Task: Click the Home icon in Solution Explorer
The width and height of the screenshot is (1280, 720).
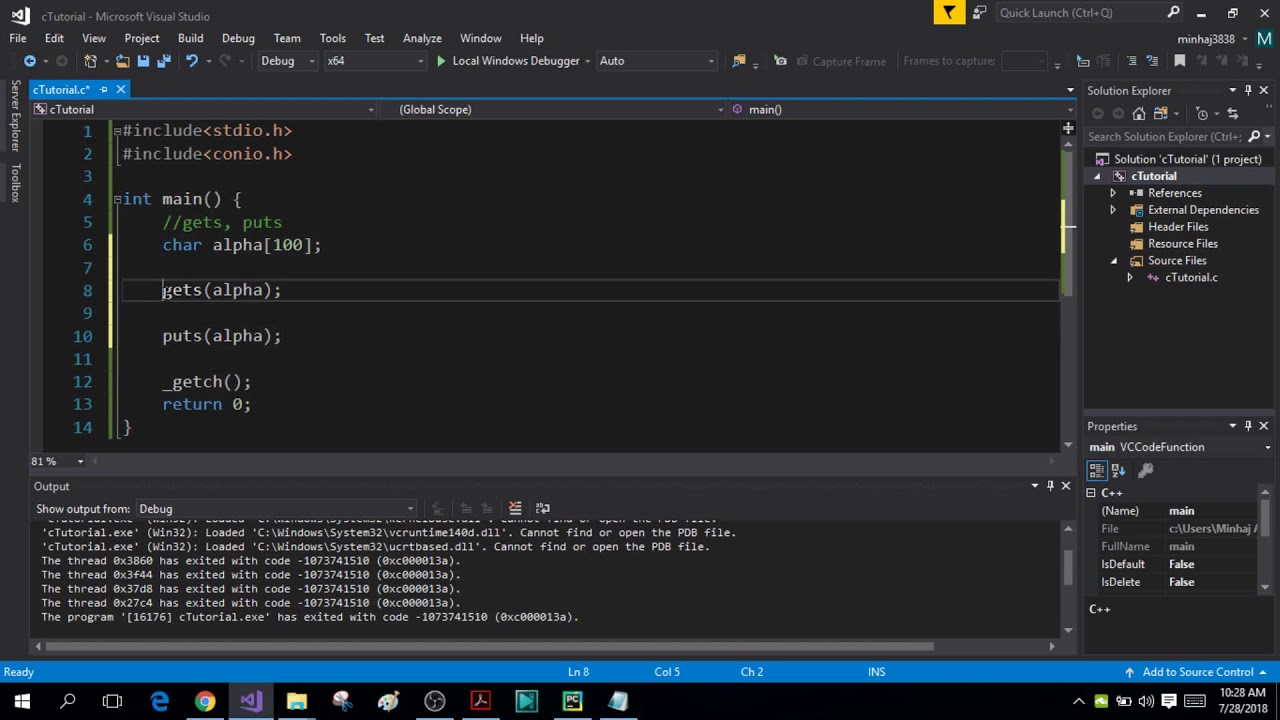Action: coord(1139,113)
